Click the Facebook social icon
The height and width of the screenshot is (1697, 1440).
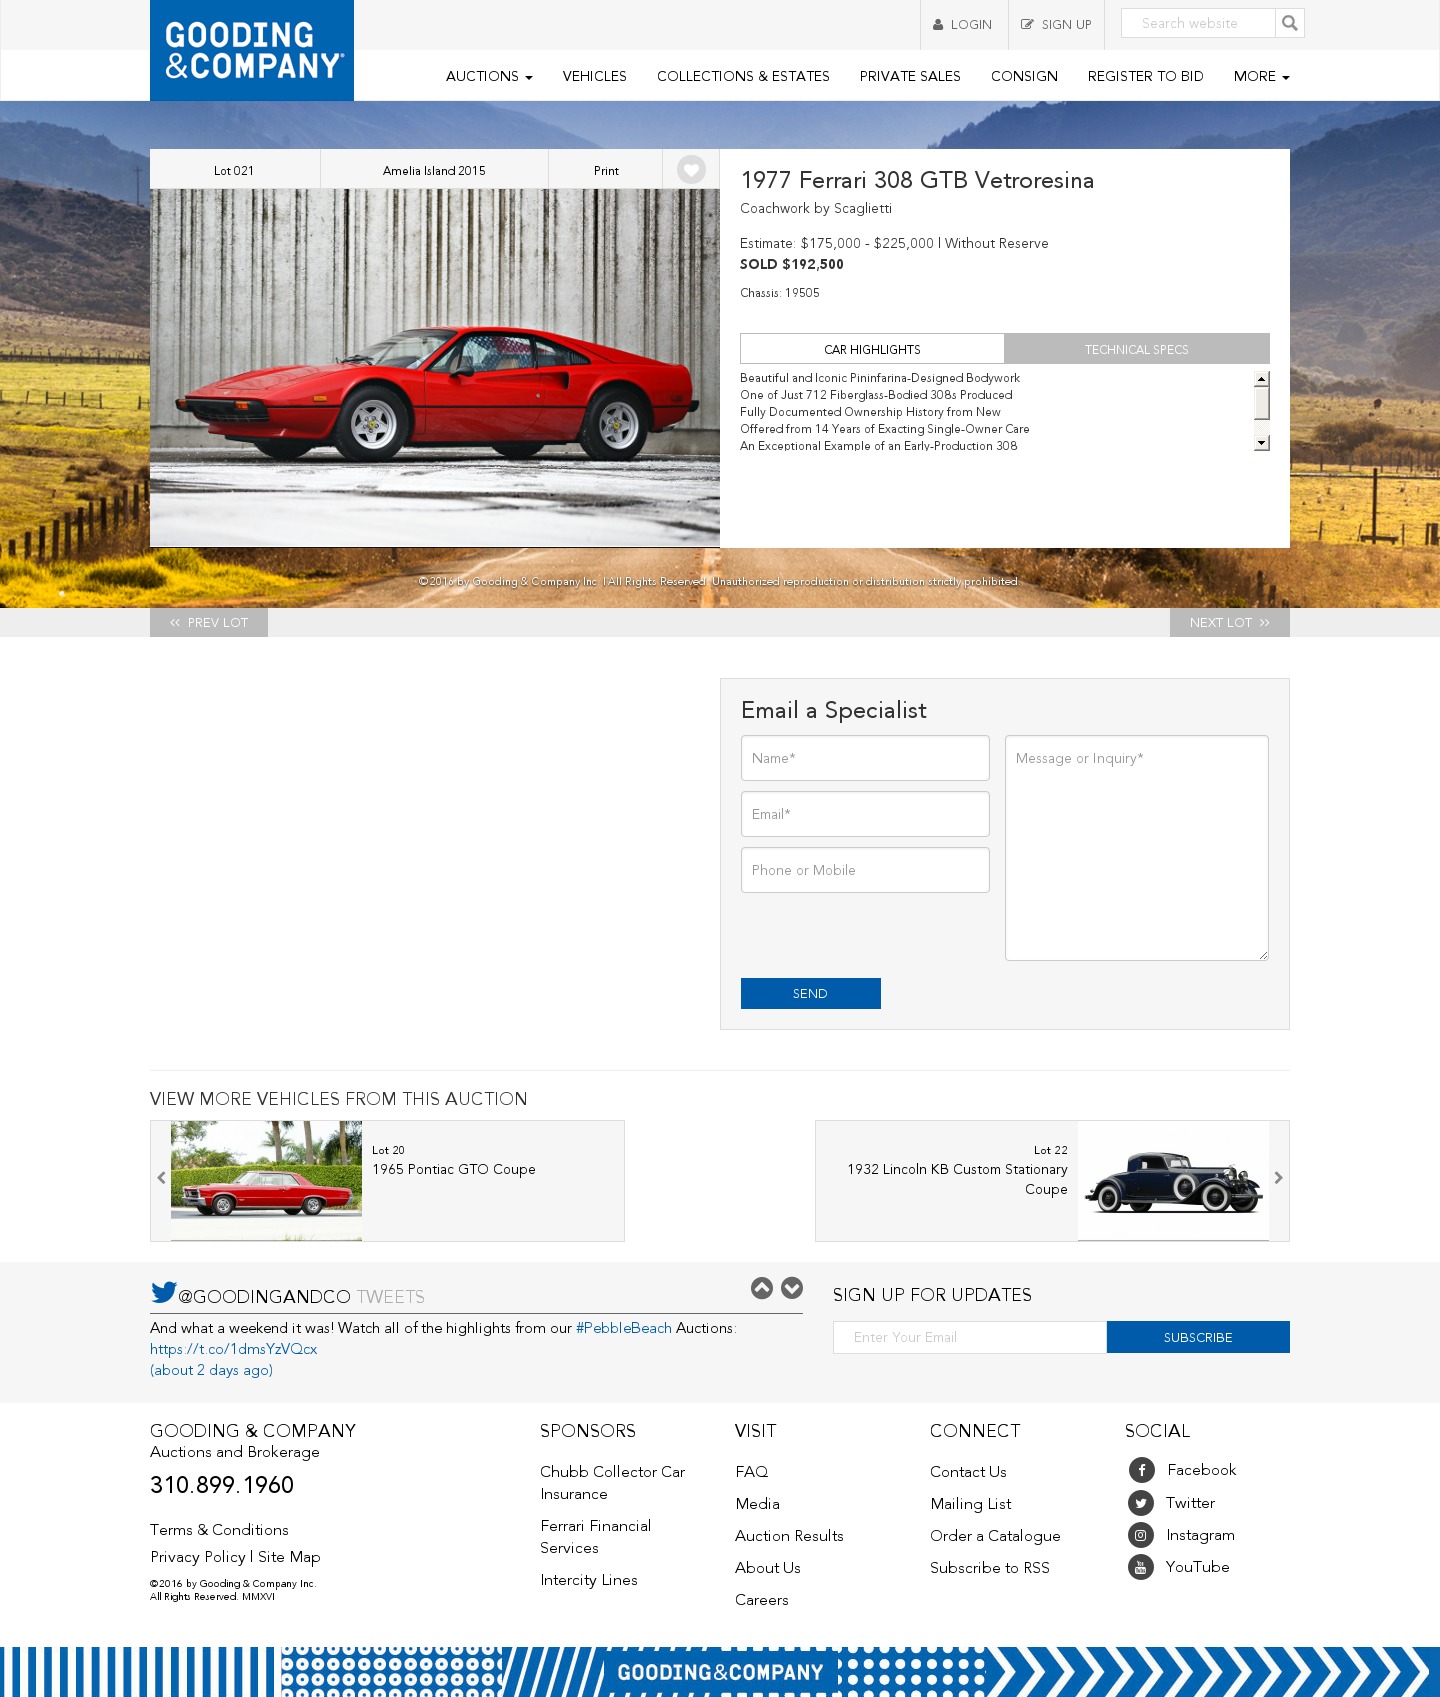(1141, 1470)
